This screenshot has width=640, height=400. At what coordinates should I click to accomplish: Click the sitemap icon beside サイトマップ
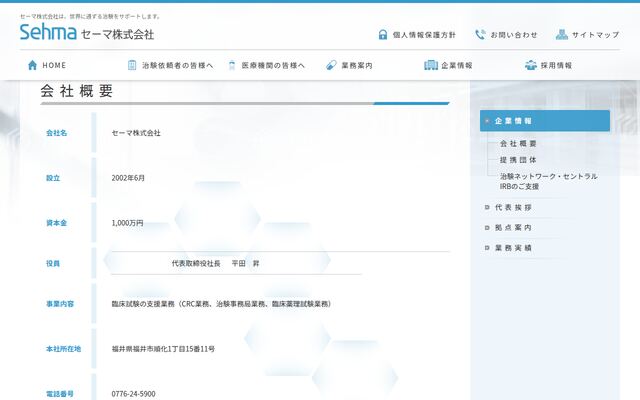pyautogui.click(x=562, y=35)
